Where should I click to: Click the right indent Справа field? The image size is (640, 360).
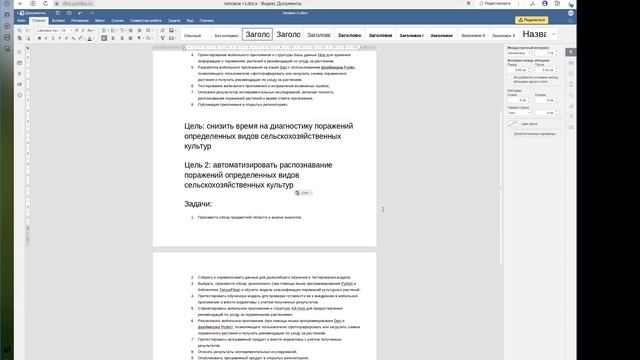tap(546, 100)
